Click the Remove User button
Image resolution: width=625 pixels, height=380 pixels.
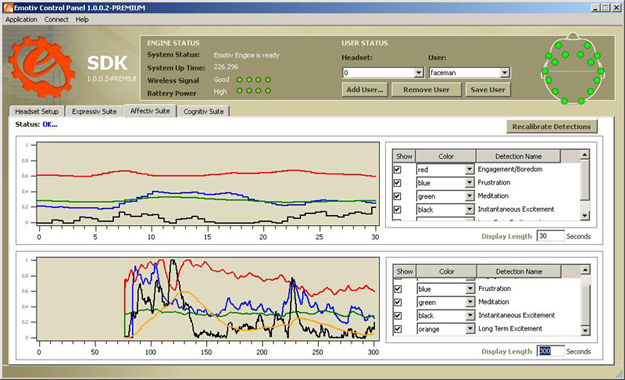426,90
